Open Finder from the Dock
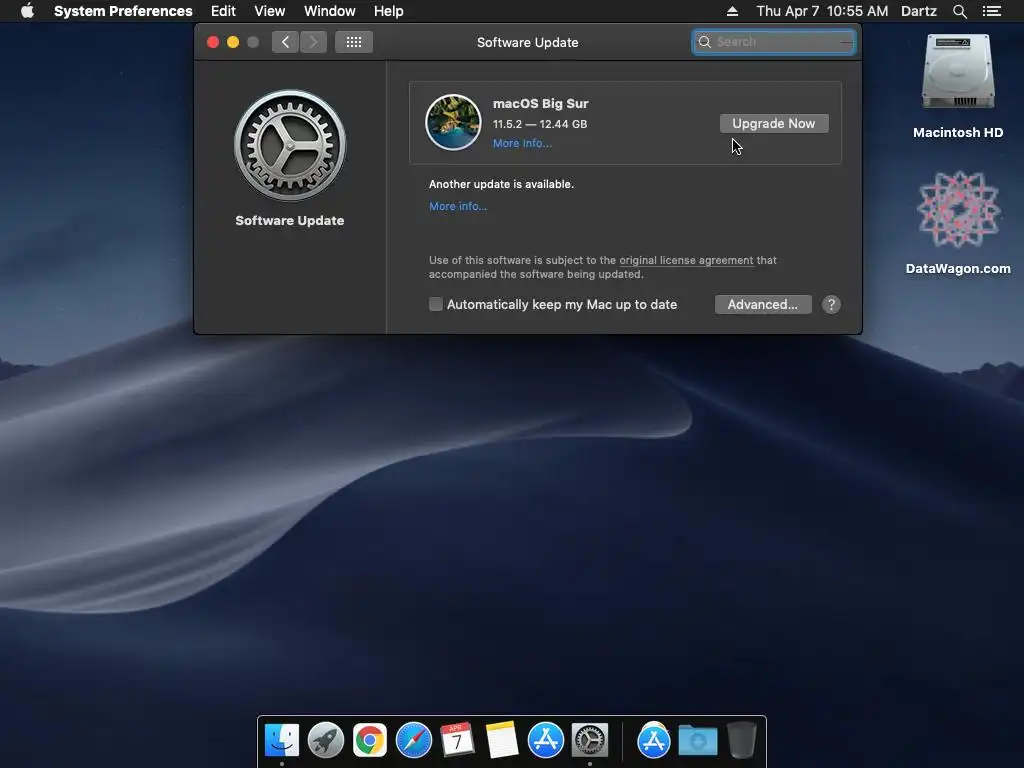 click(281, 740)
